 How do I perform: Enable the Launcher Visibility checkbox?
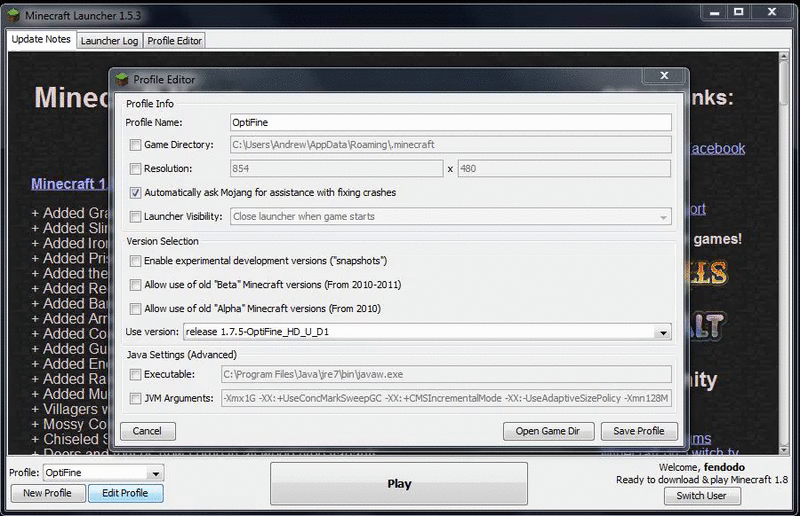click(135, 217)
